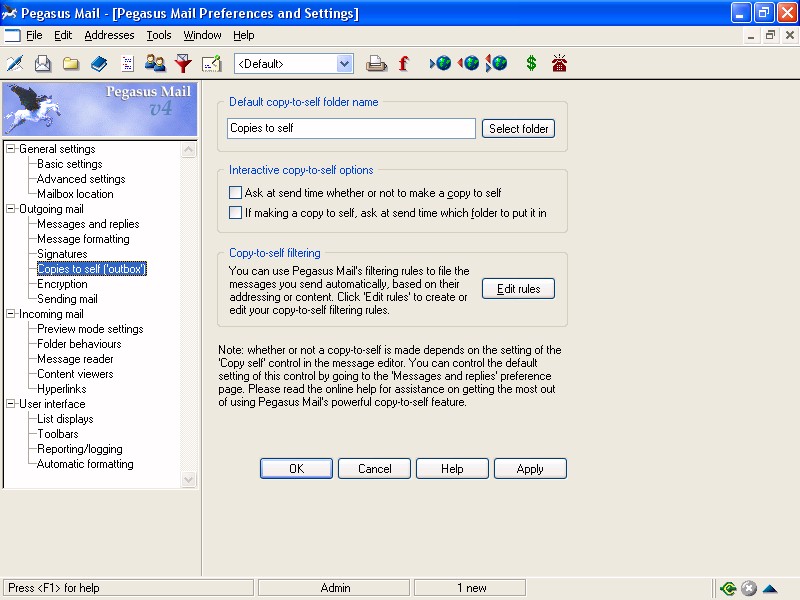Open 'Messages and replies' settings page
The height and width of the screenshot is (600, 800).
tap(88, 224)
